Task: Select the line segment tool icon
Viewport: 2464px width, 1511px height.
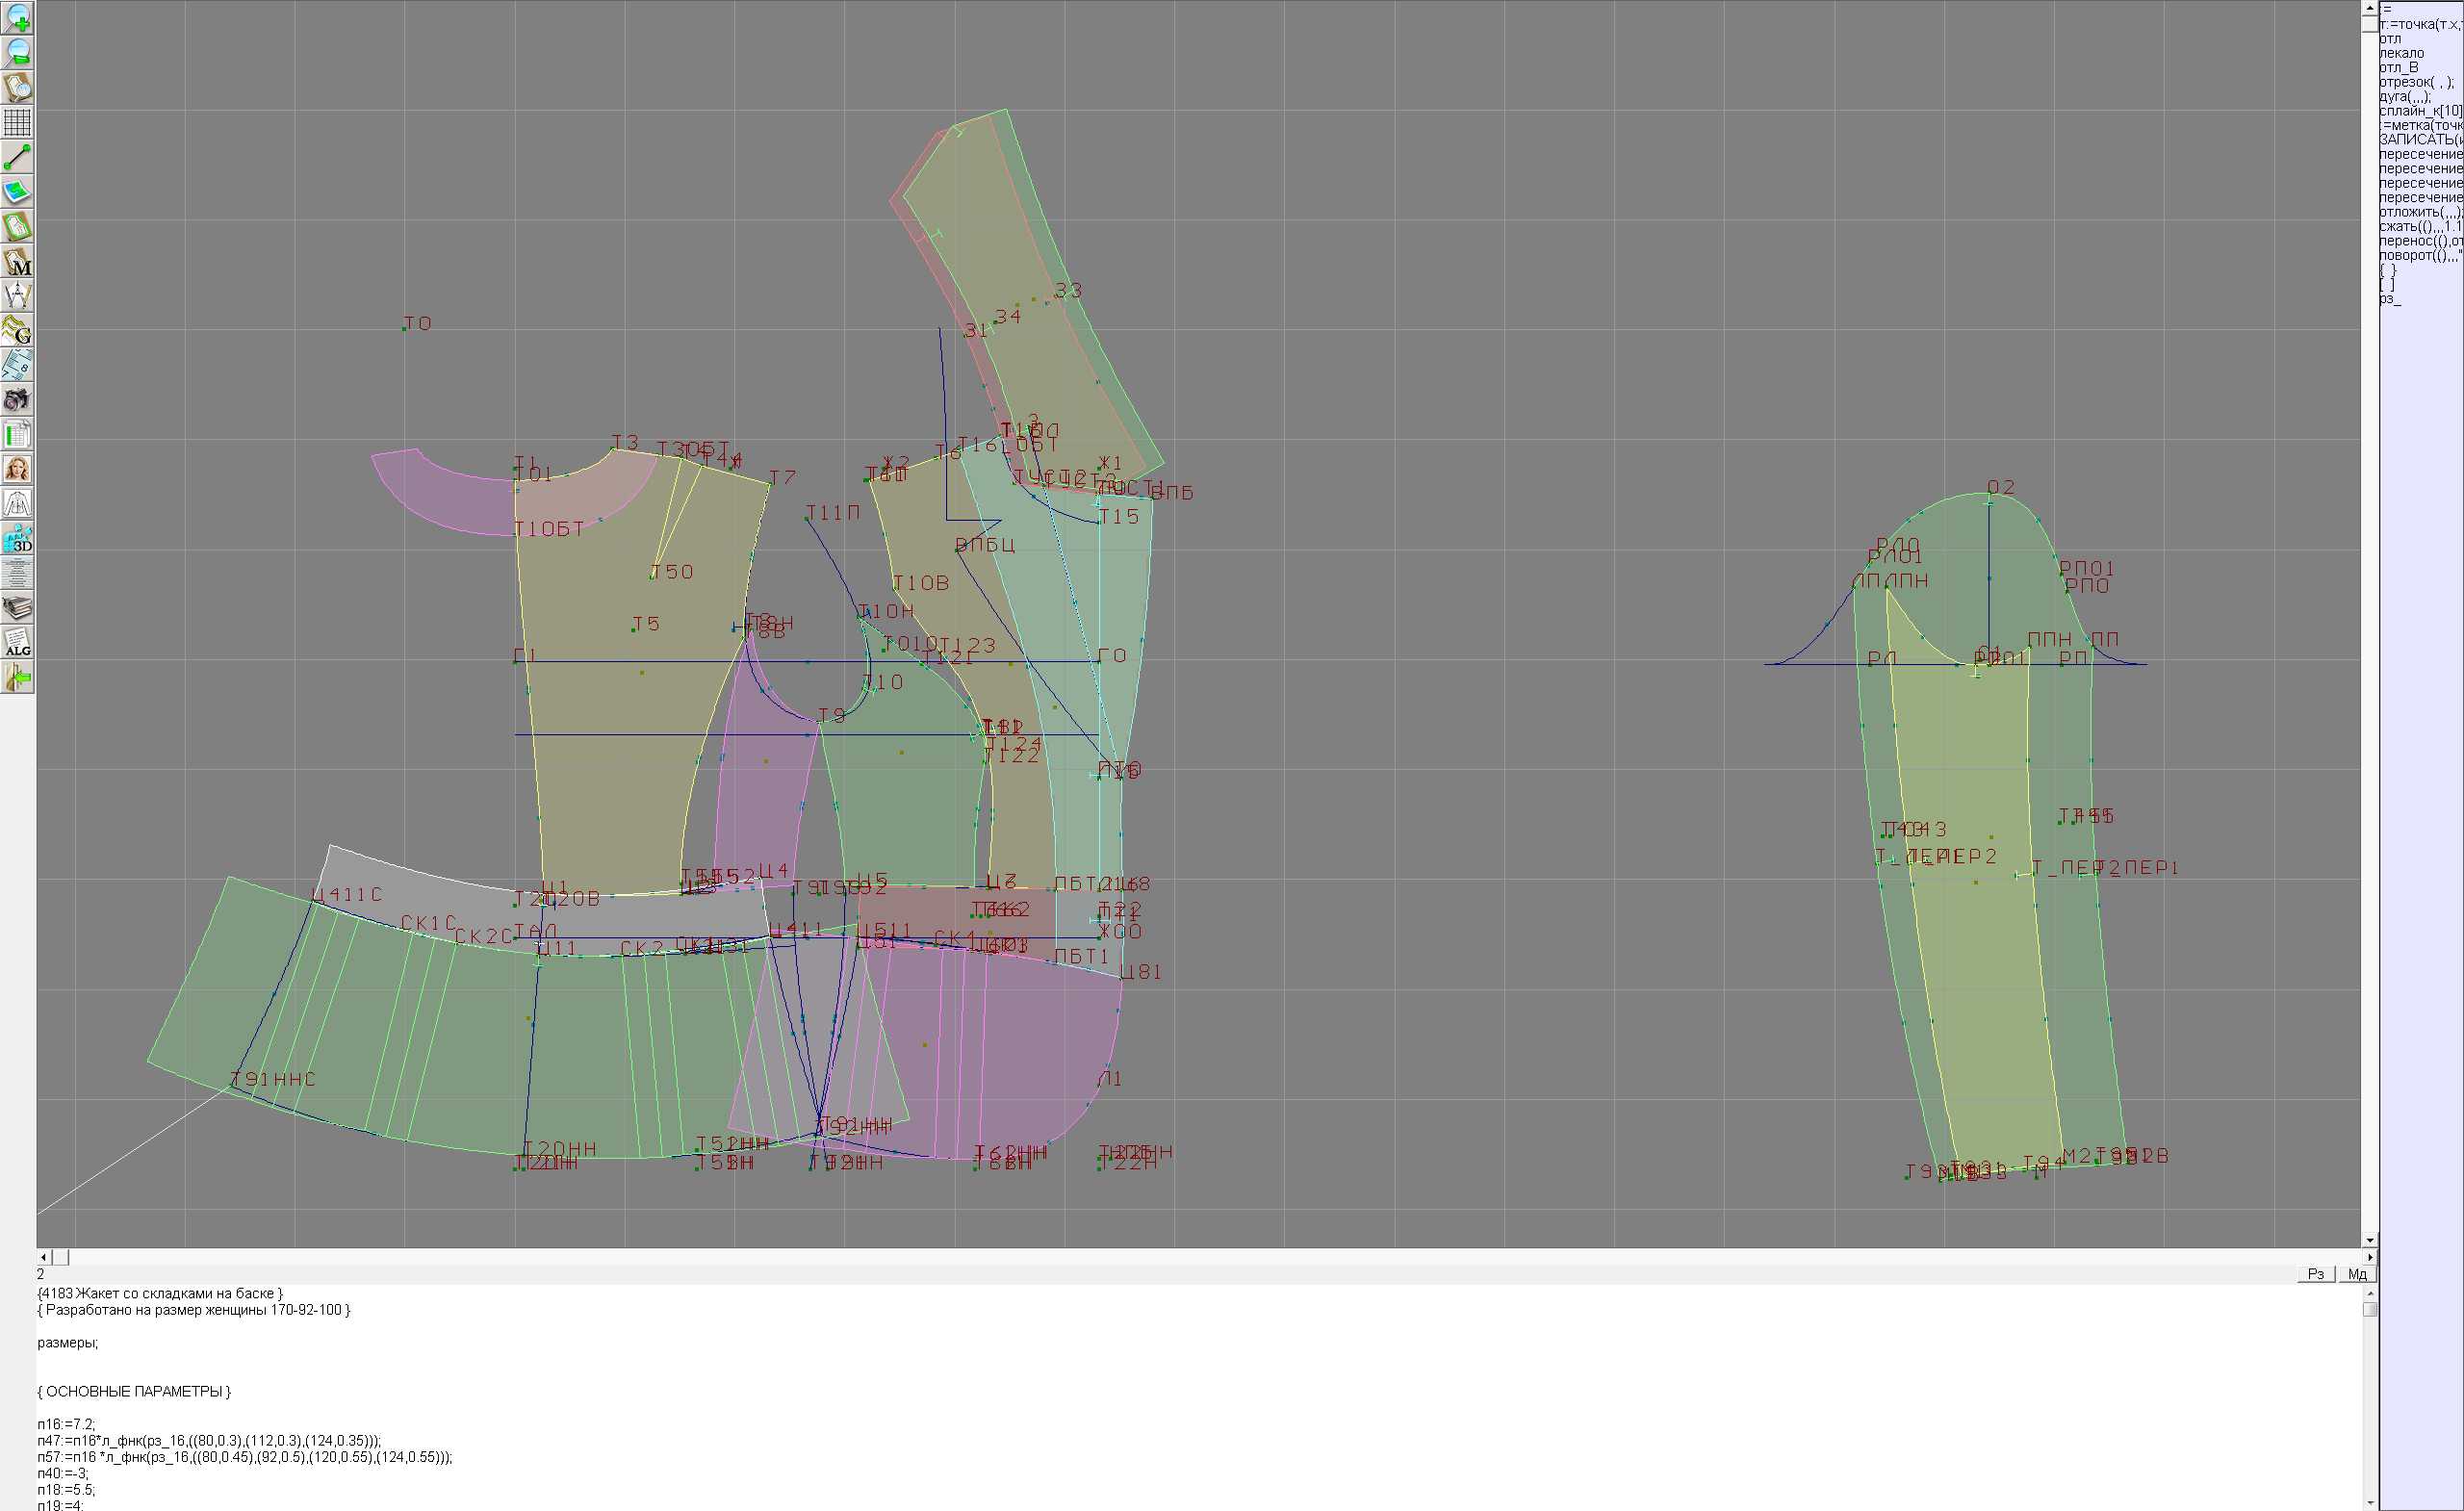Action: tap(18, 157)
